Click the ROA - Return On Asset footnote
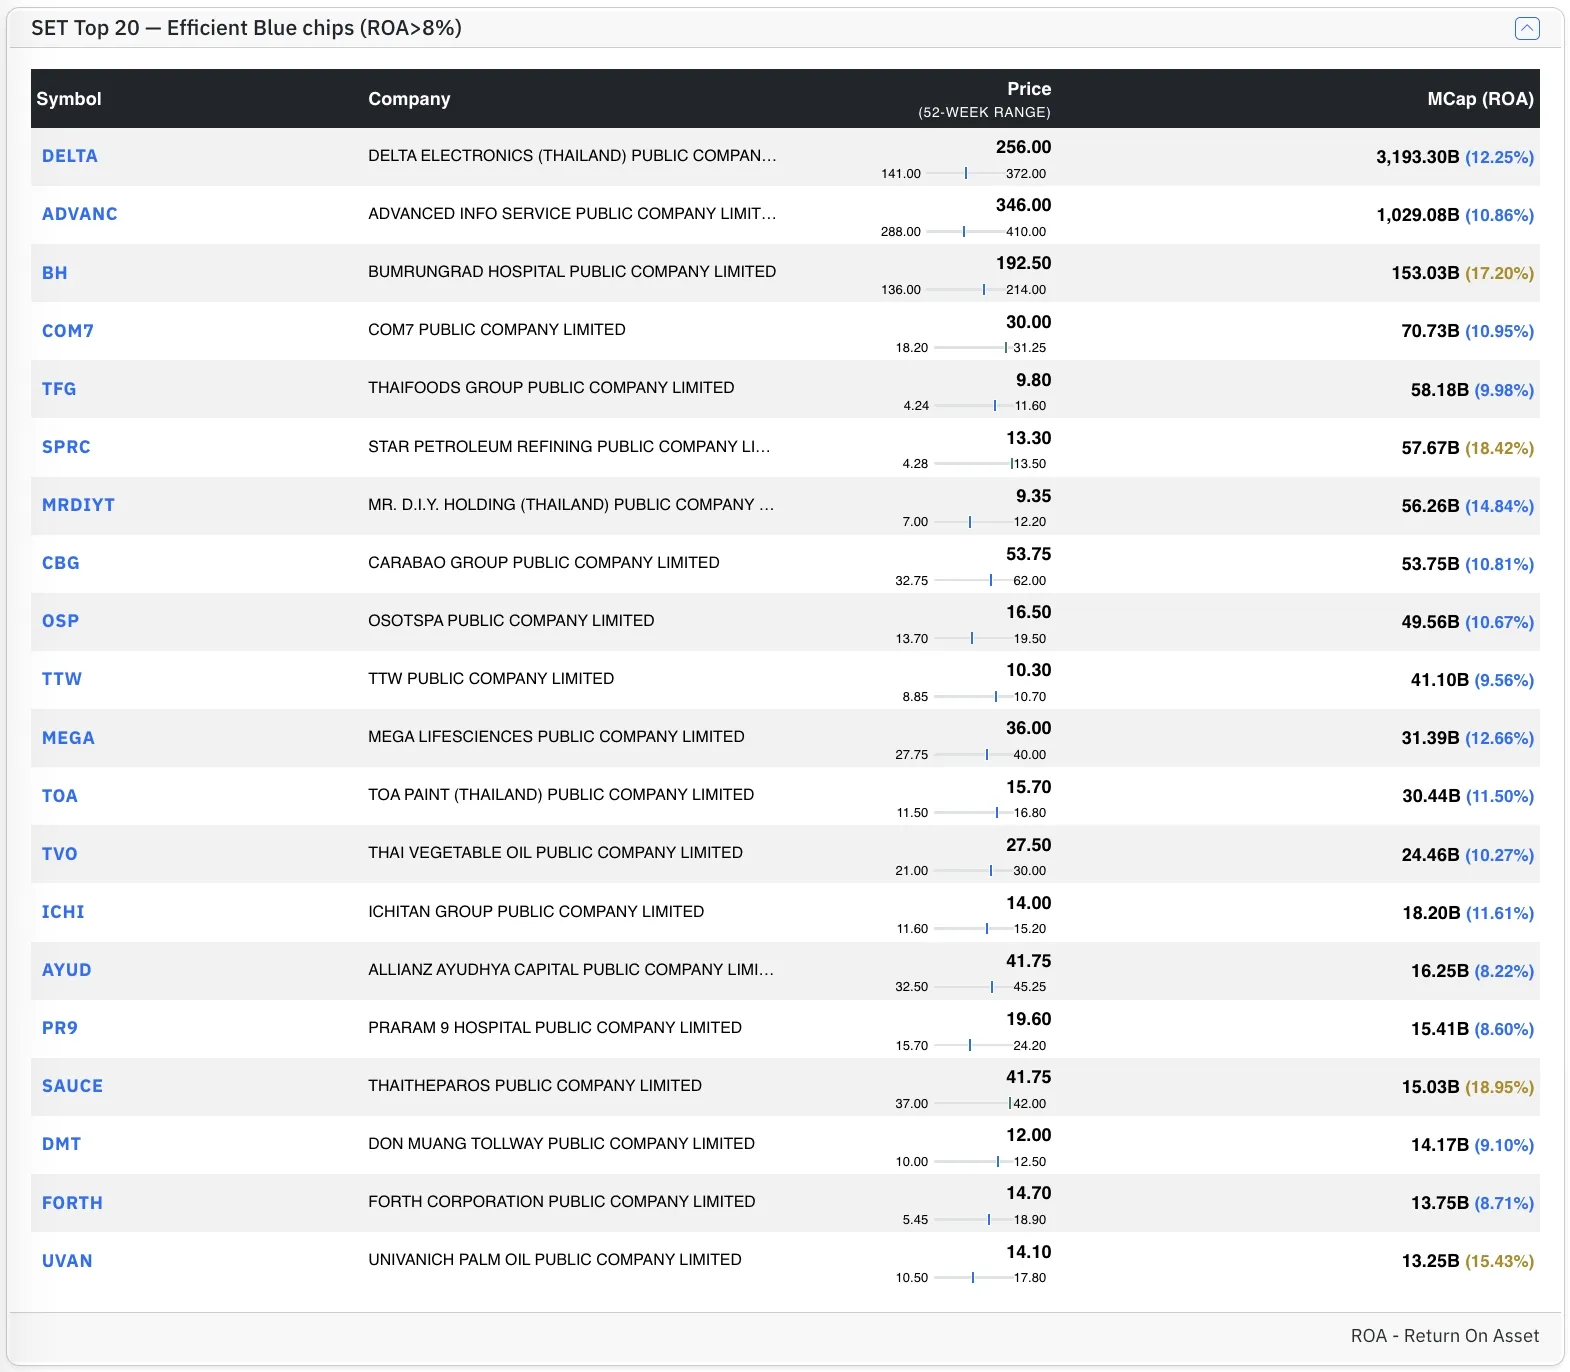This screenshot has width=1570, height=1372. (x=1445, y=1336)
